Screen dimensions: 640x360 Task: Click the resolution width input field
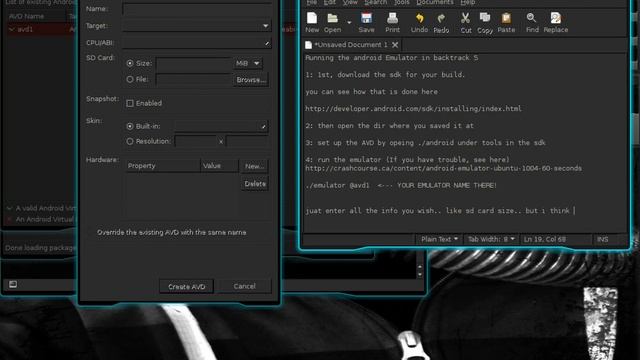pyautogui.click(x=196, y=142)
